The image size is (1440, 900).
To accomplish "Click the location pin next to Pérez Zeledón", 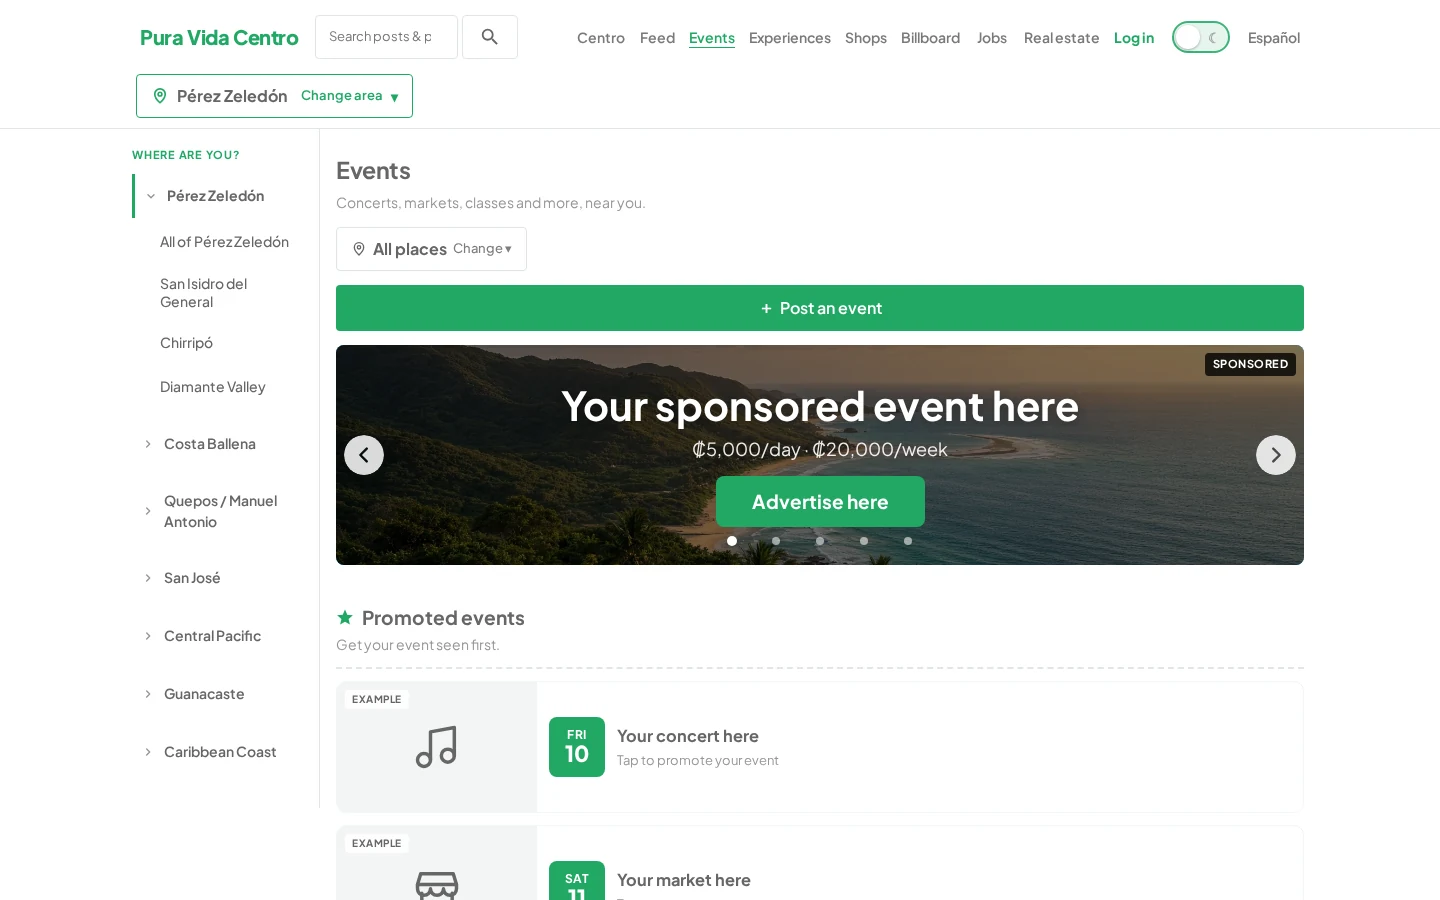I will 160,96.
